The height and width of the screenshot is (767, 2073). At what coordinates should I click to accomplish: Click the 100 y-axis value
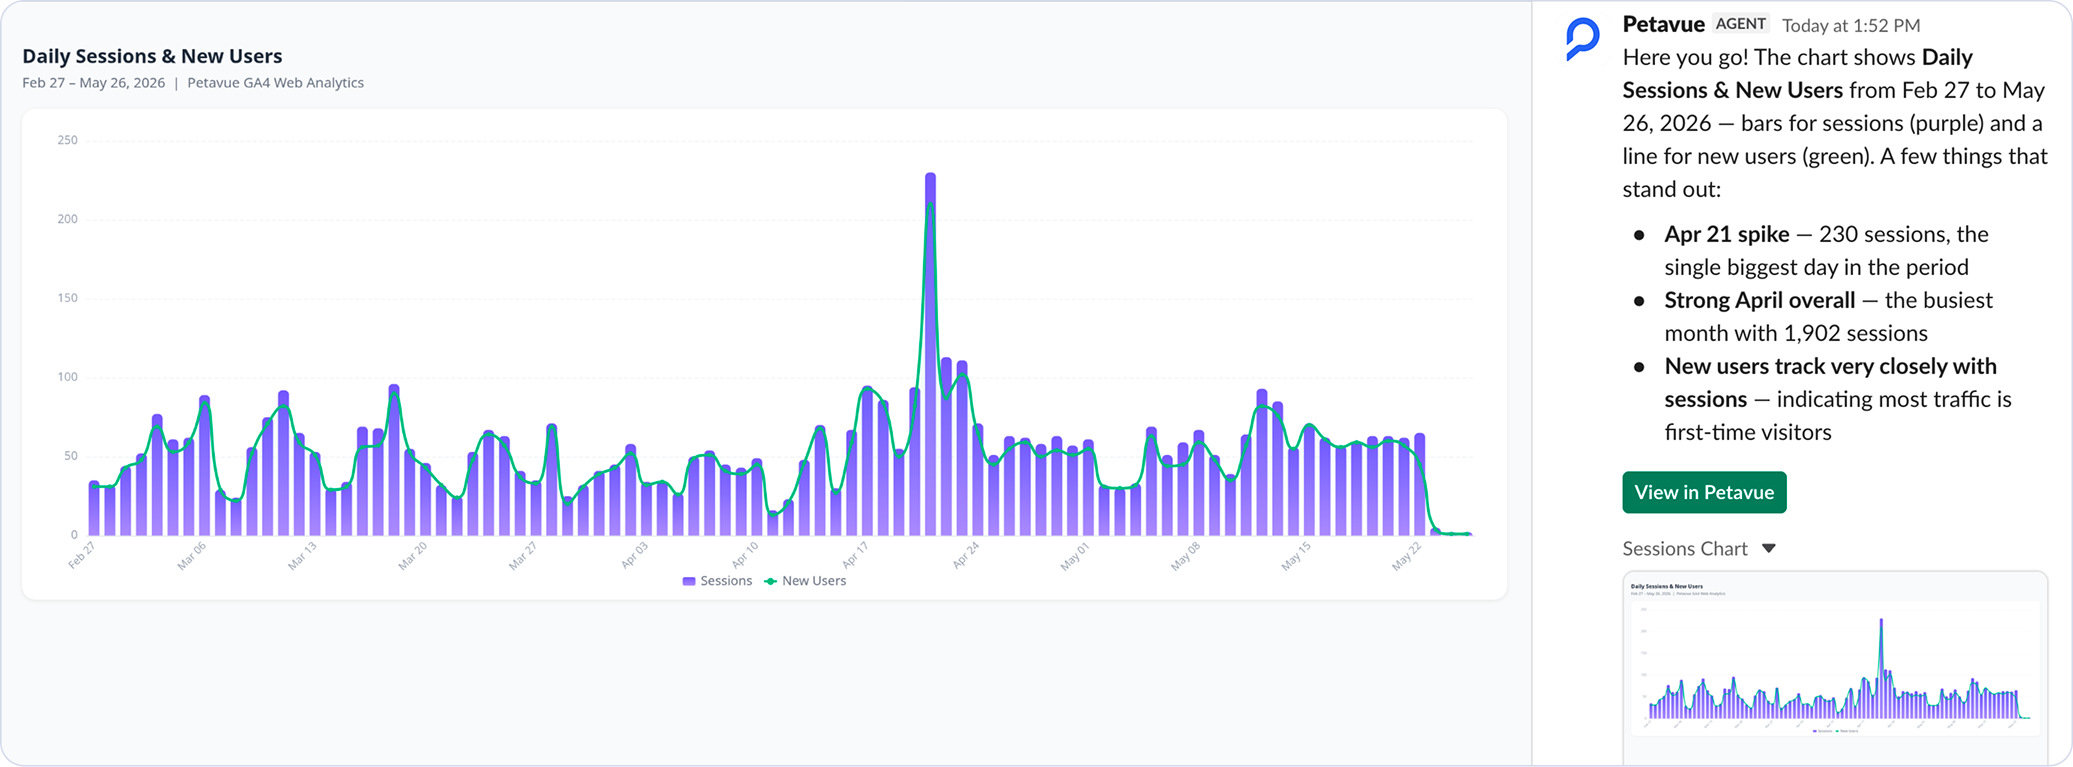click(x=67, y=377)
